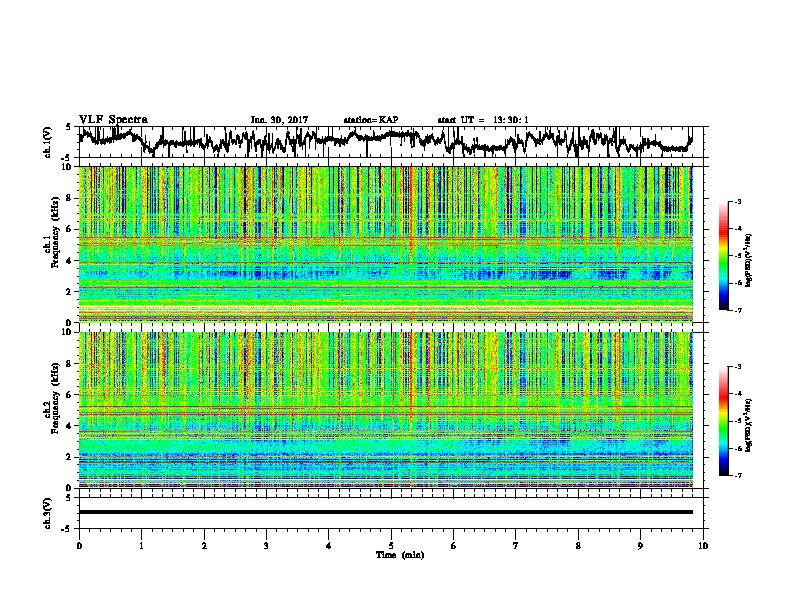Click the upper ch.1 color scale bar
Image resolution: width=792 pixels, height=612 pixels.
click(x=723, y=256)
